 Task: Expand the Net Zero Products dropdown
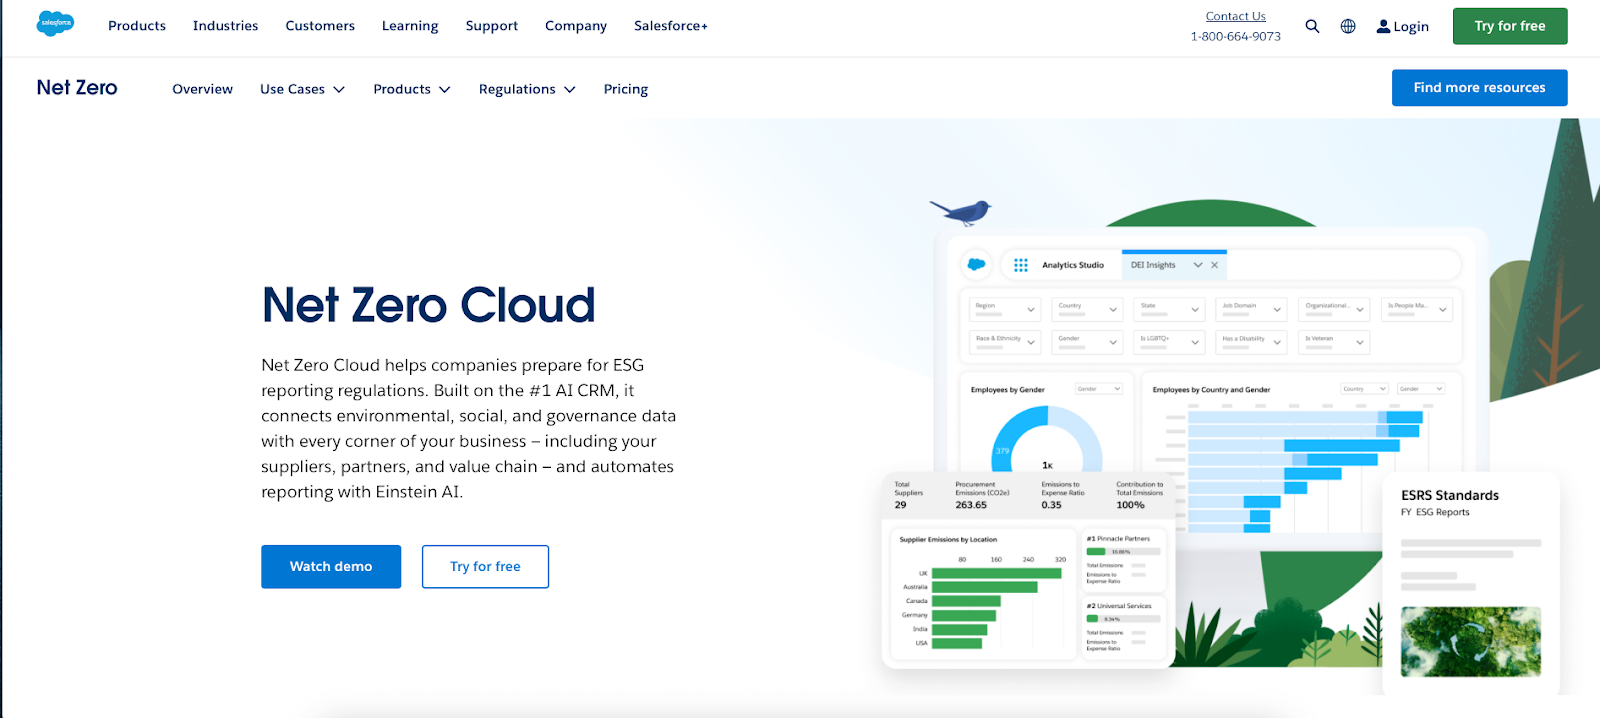click(412, 89)
